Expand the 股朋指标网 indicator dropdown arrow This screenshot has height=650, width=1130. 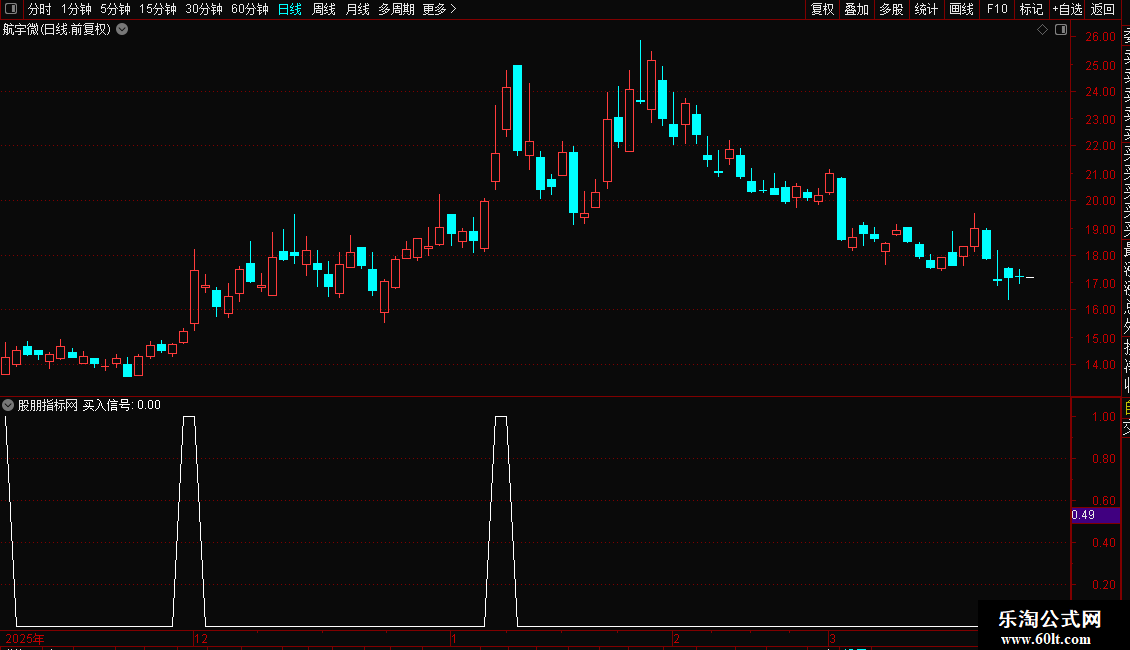[8, 405]
